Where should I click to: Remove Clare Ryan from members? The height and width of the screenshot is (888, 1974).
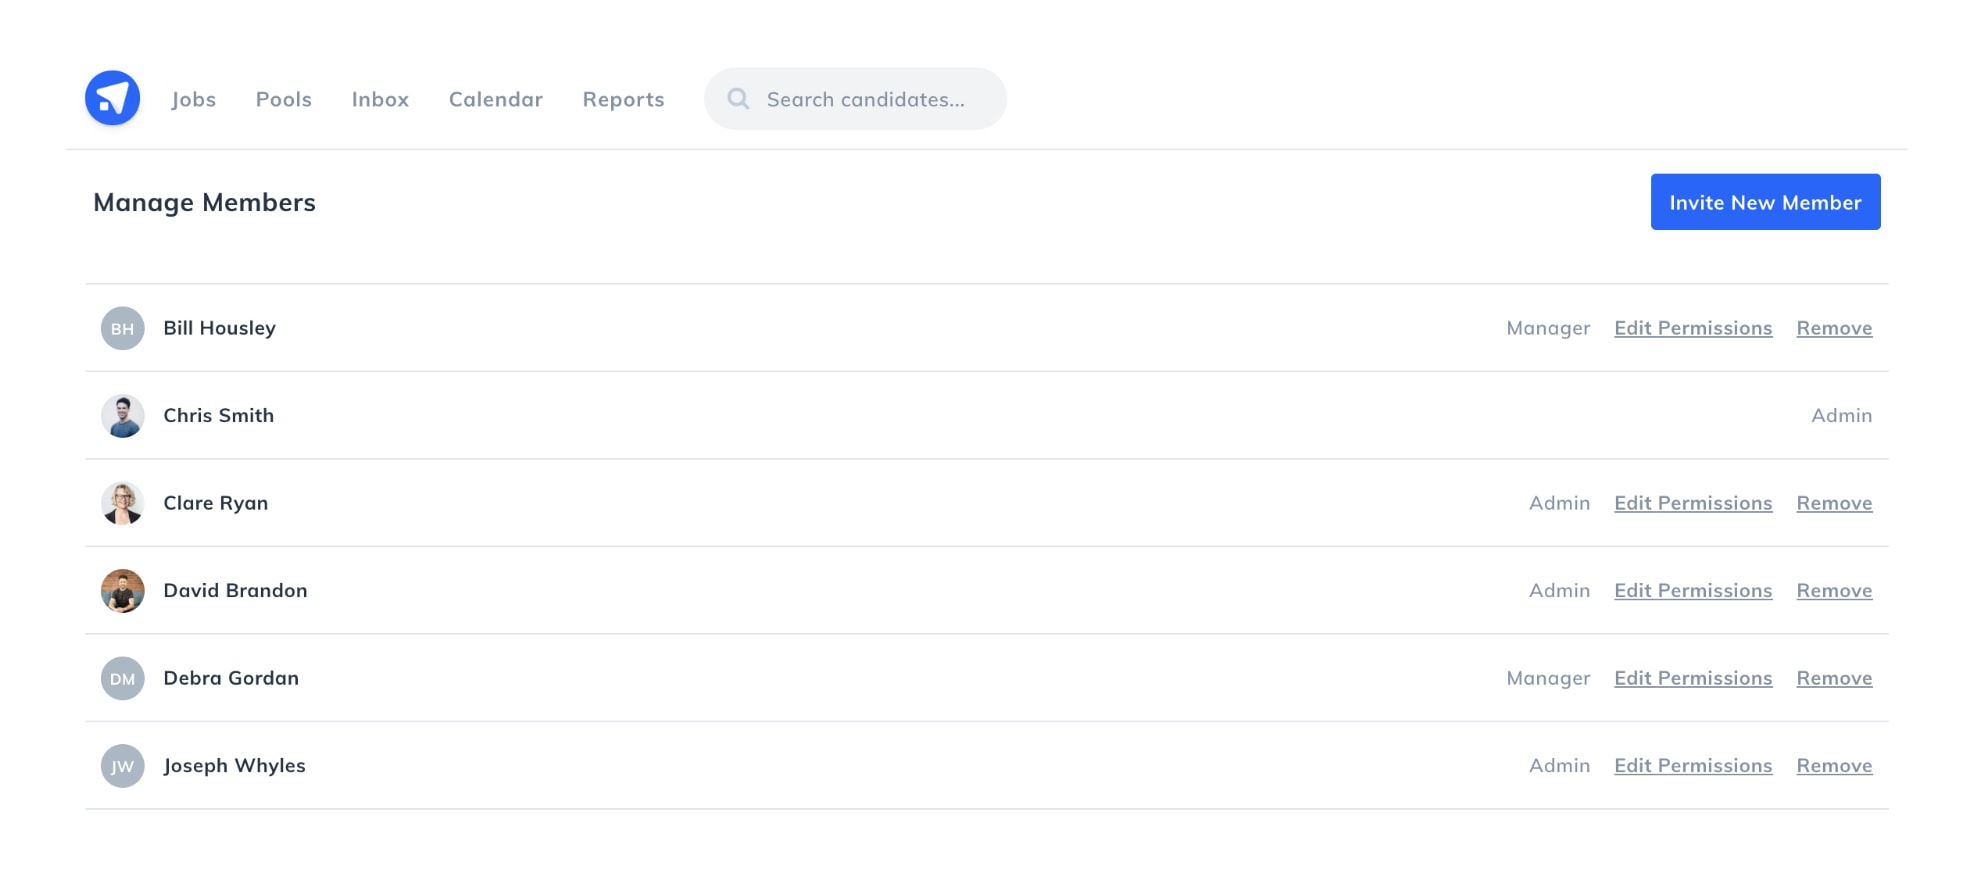click(x=1834, y=503)
